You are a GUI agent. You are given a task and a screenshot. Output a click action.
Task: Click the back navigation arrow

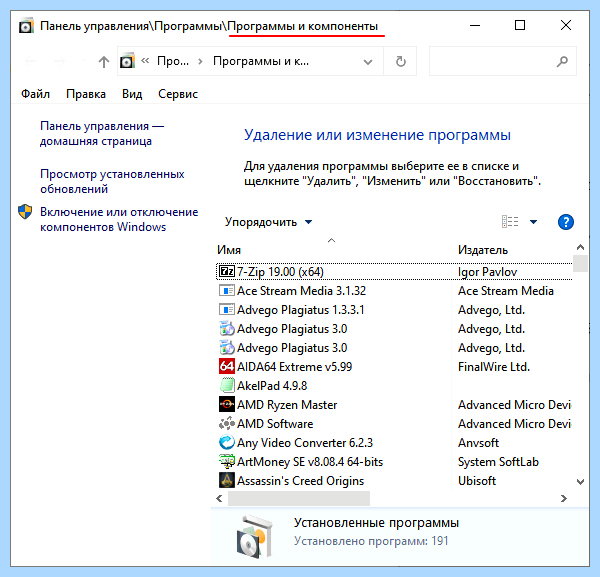(31, 61)
